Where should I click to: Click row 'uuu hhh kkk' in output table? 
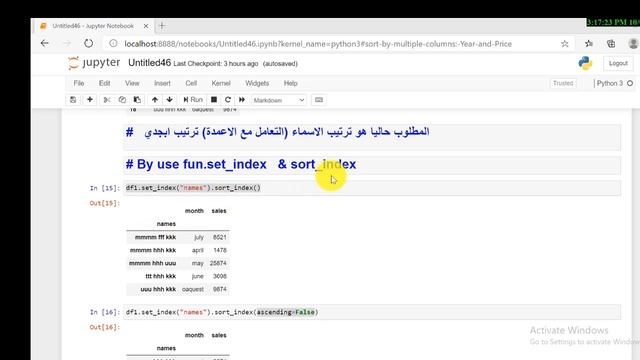coord(178,289)
